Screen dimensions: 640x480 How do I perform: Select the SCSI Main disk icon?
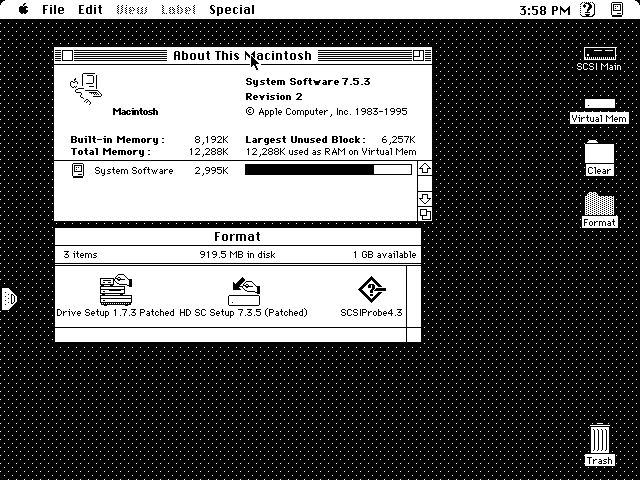point(599,53)
